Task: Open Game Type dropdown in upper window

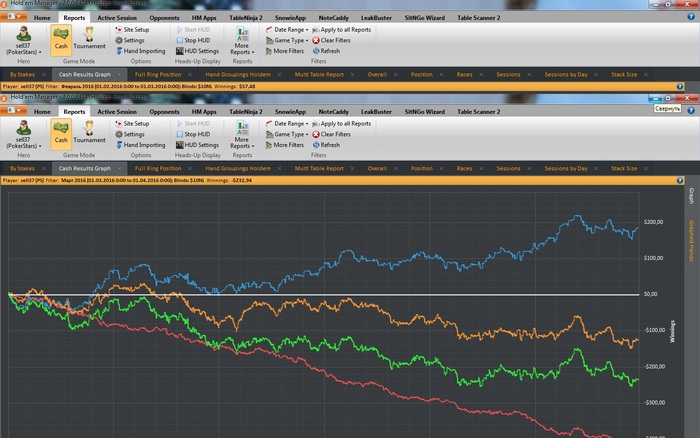Action: click(287, 41)
